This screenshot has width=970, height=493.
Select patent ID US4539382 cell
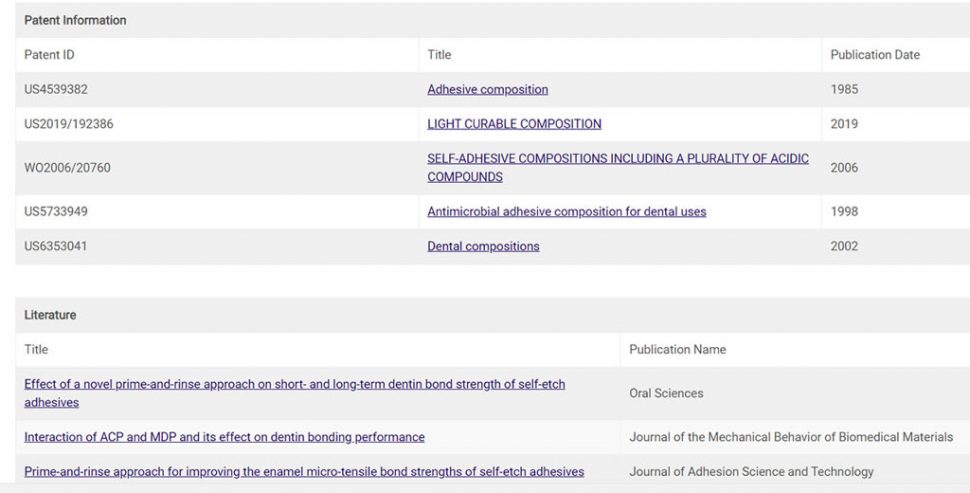point(56,90)
